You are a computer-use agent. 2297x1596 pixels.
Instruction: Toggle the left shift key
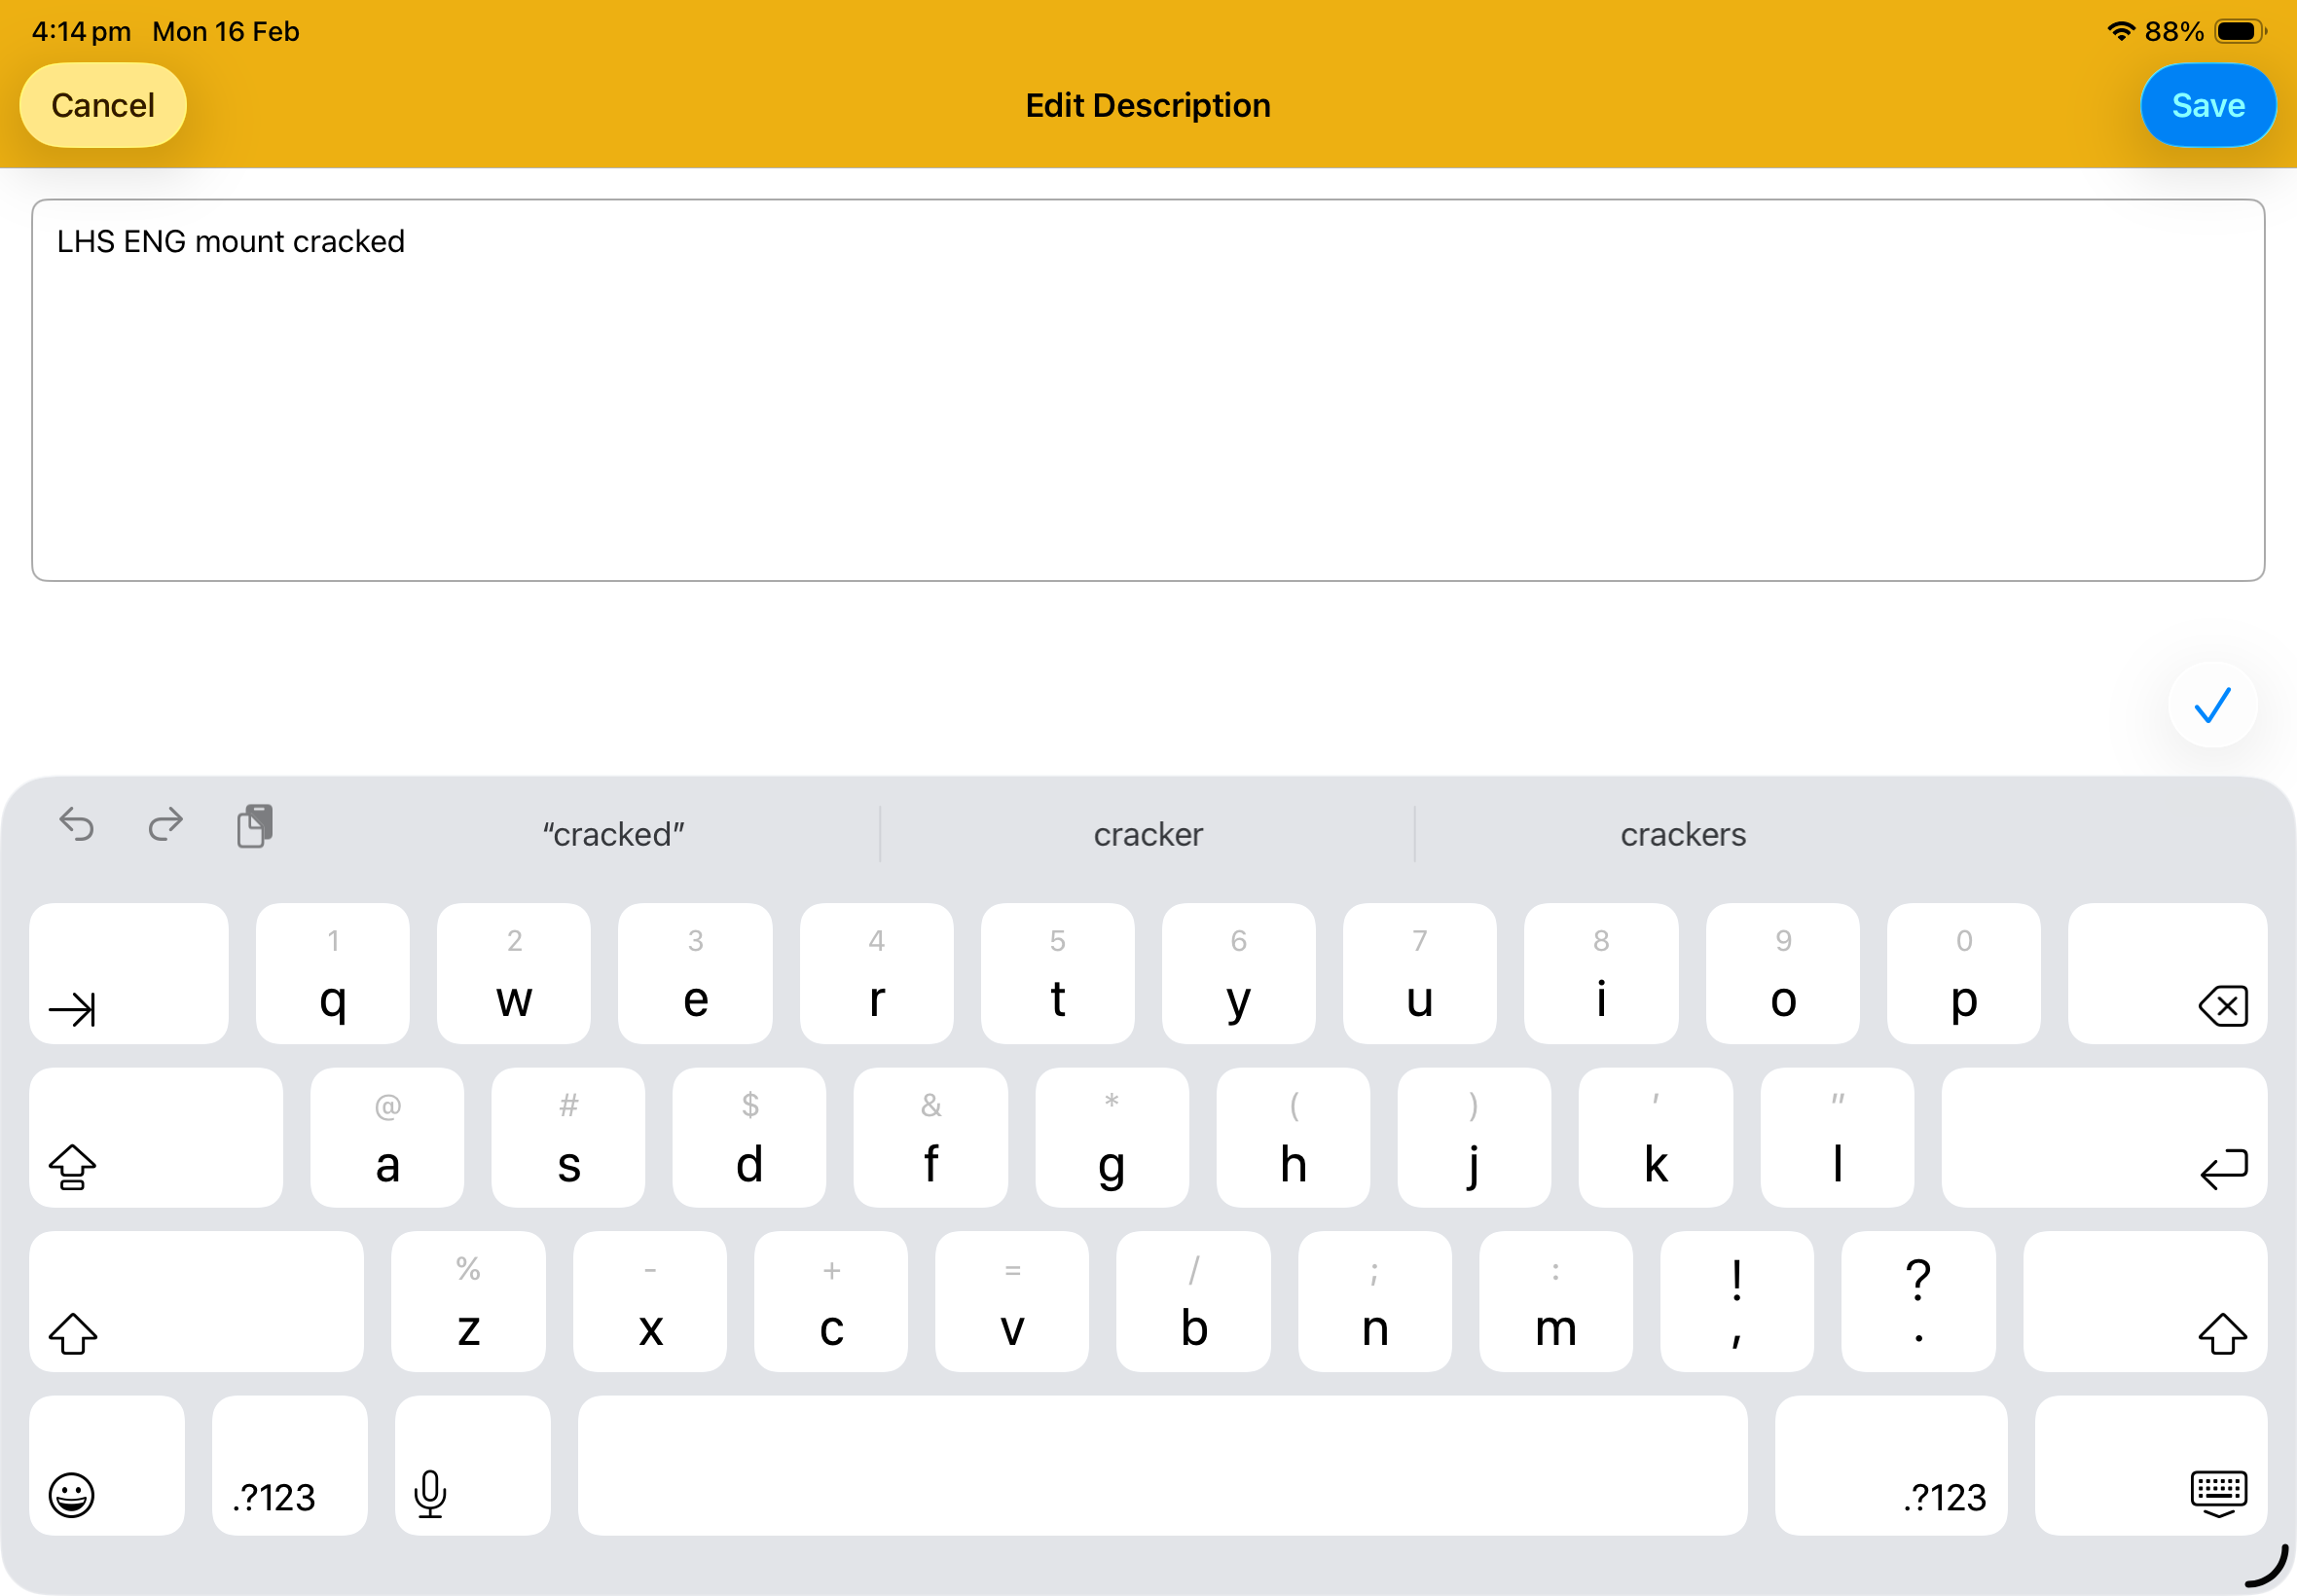(196, 1302)
